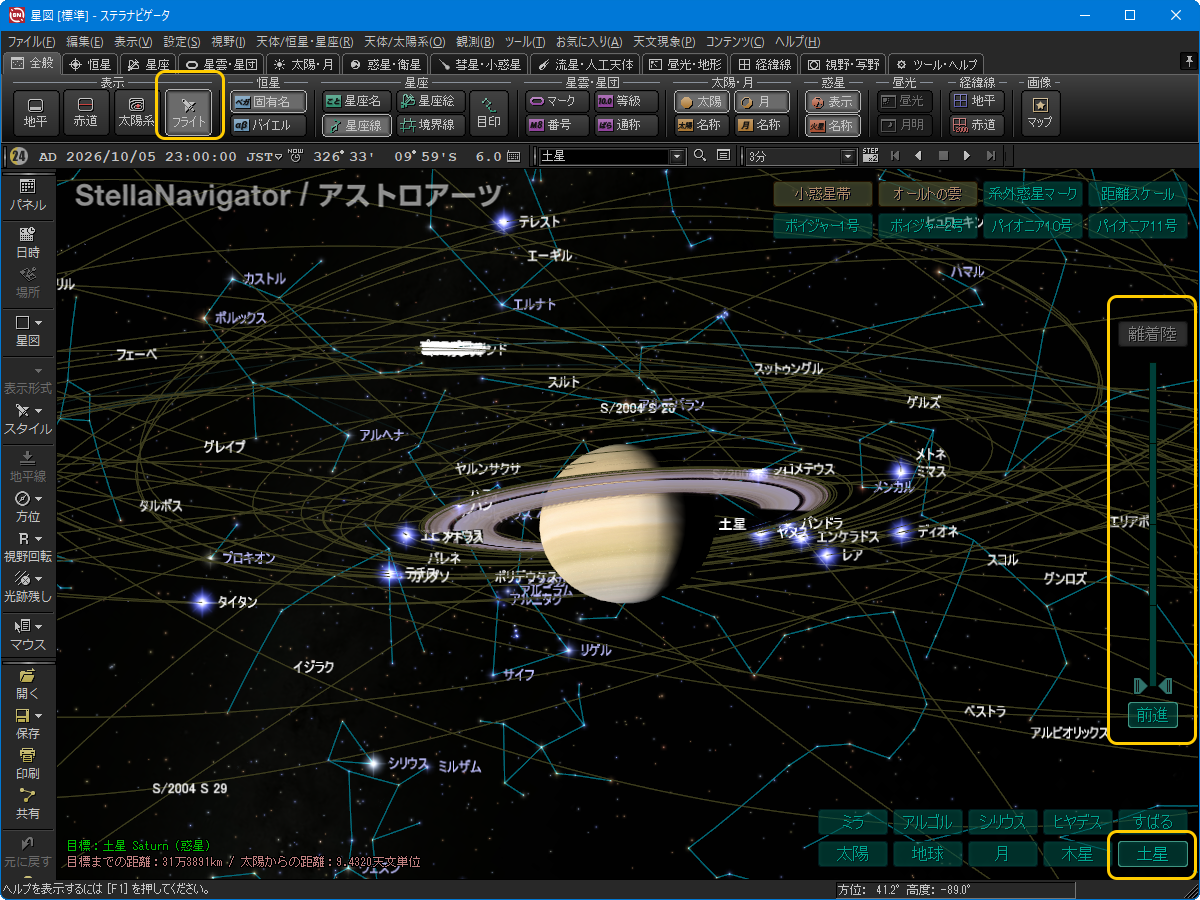Click the reverse play button
Image resolution: width=1200 pixels, height=900 pixels.
[x=919, y=156]
